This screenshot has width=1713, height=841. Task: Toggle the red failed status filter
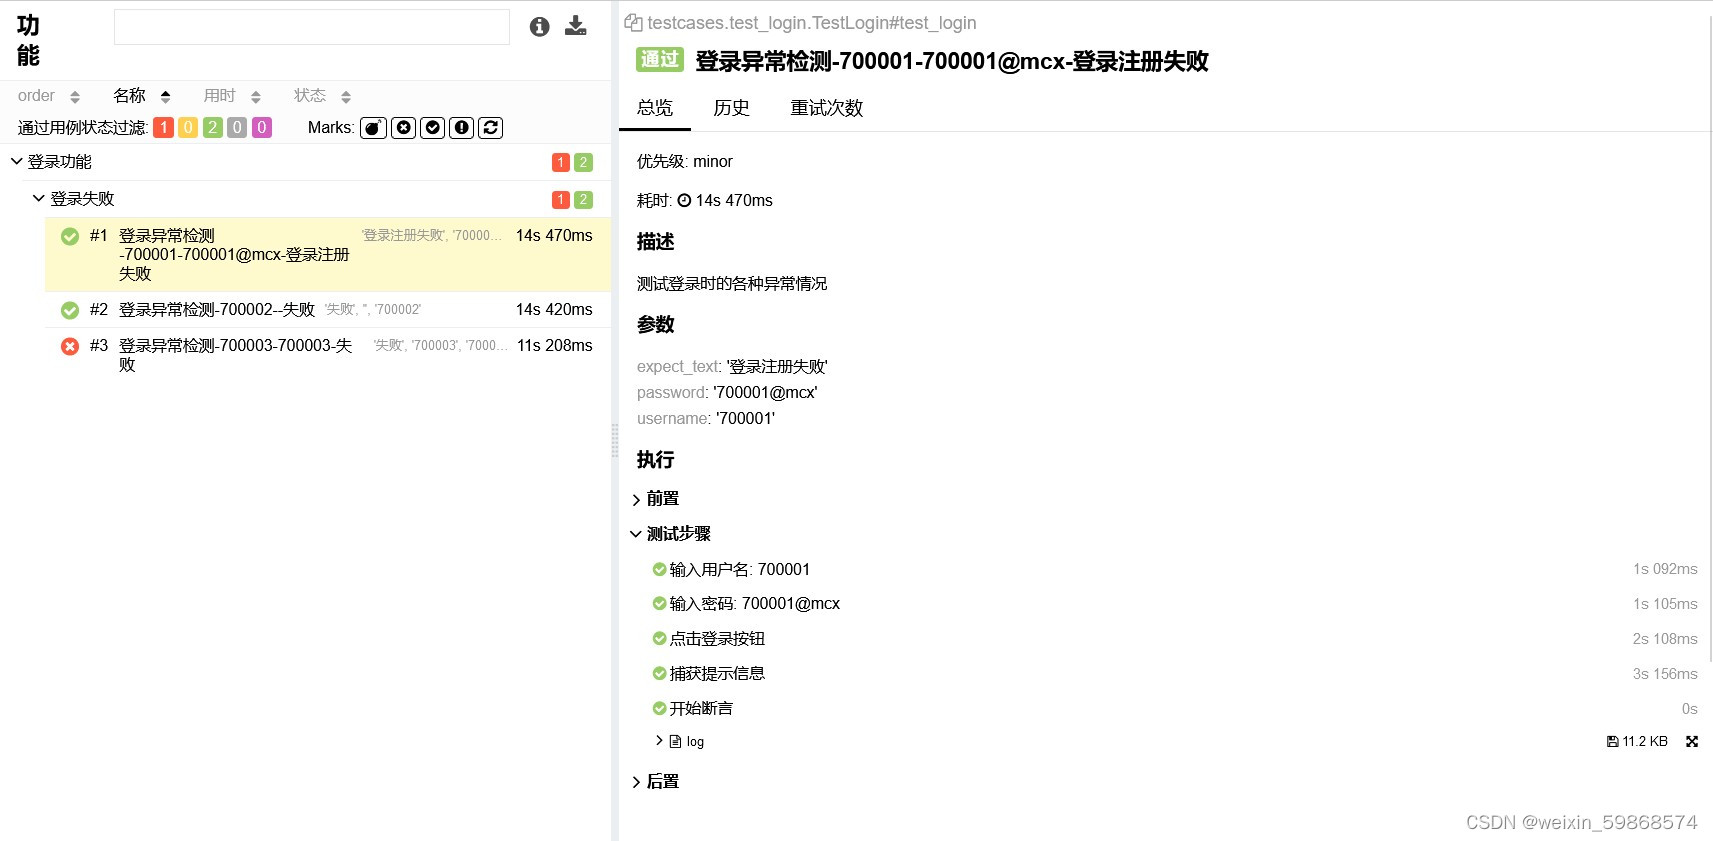[163, 128]
